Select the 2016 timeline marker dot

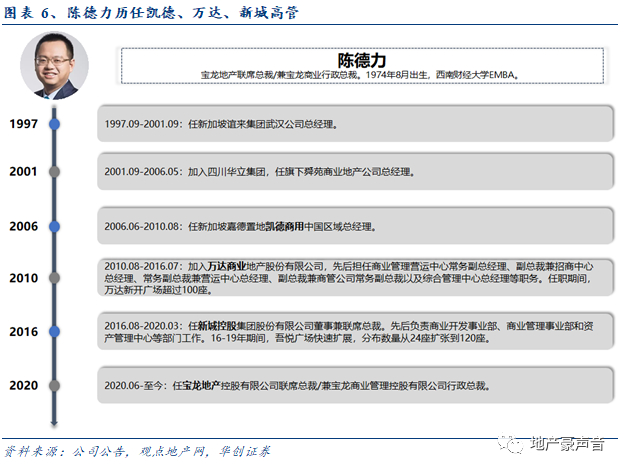click(x=55, y=331)
